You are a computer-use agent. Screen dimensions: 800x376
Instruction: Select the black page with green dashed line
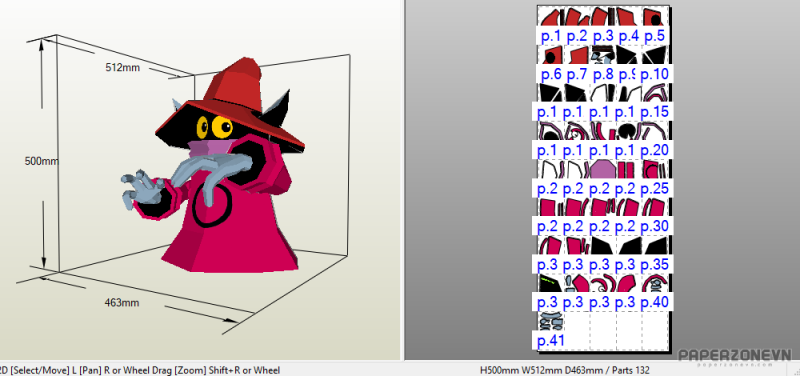coord(551,293)
